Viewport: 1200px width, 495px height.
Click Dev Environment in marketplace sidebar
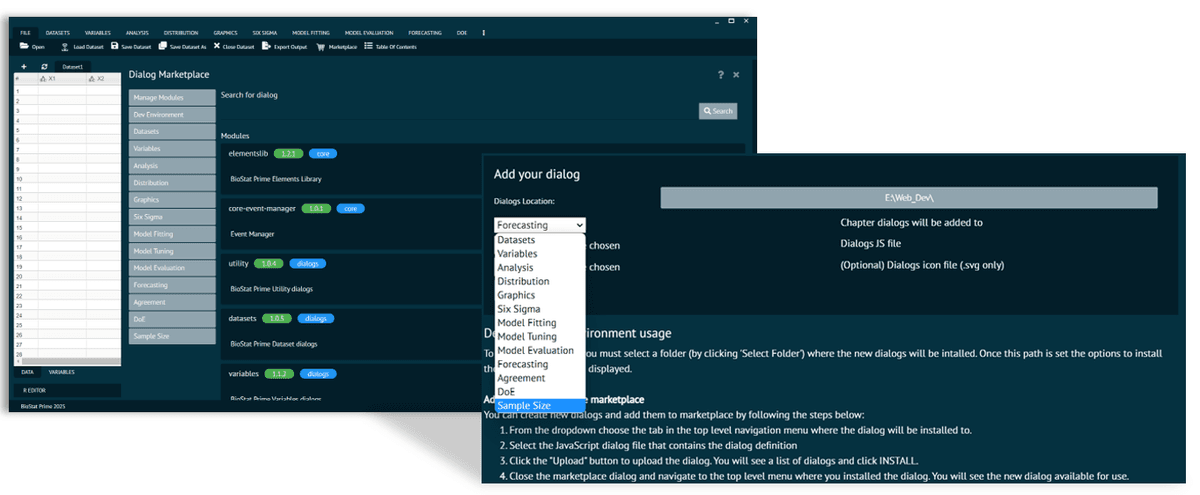point(172,114)
